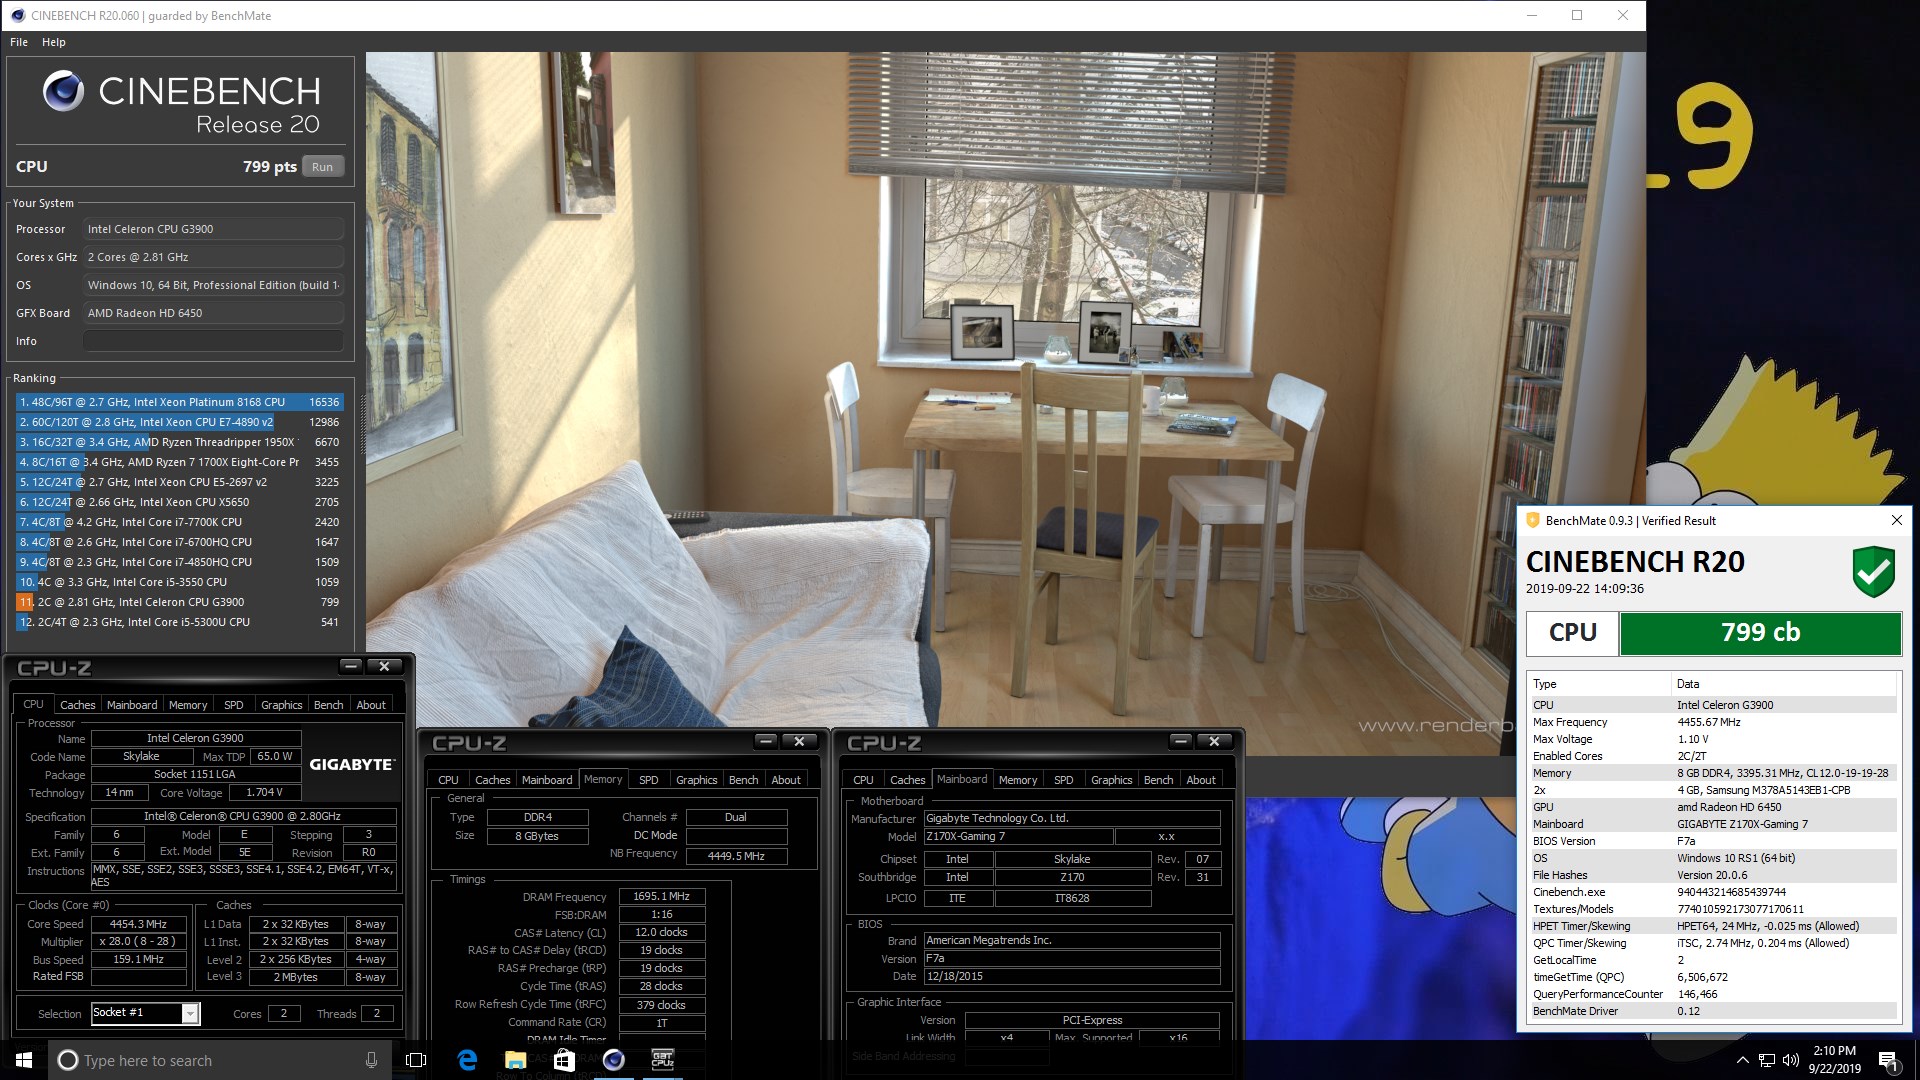1920x1080 pixels.
Task: Select Memory tab in CPU-Z motherboard window
Action: [x=1018, y=780]
